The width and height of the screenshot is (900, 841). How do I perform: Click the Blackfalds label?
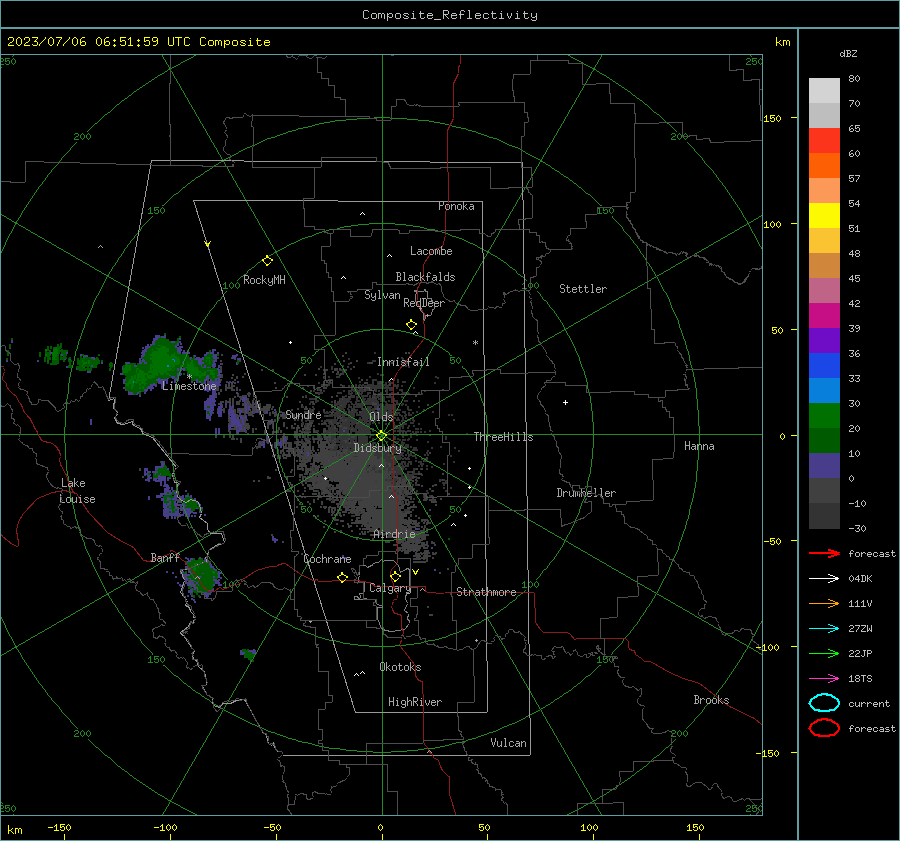pos(425,277)
